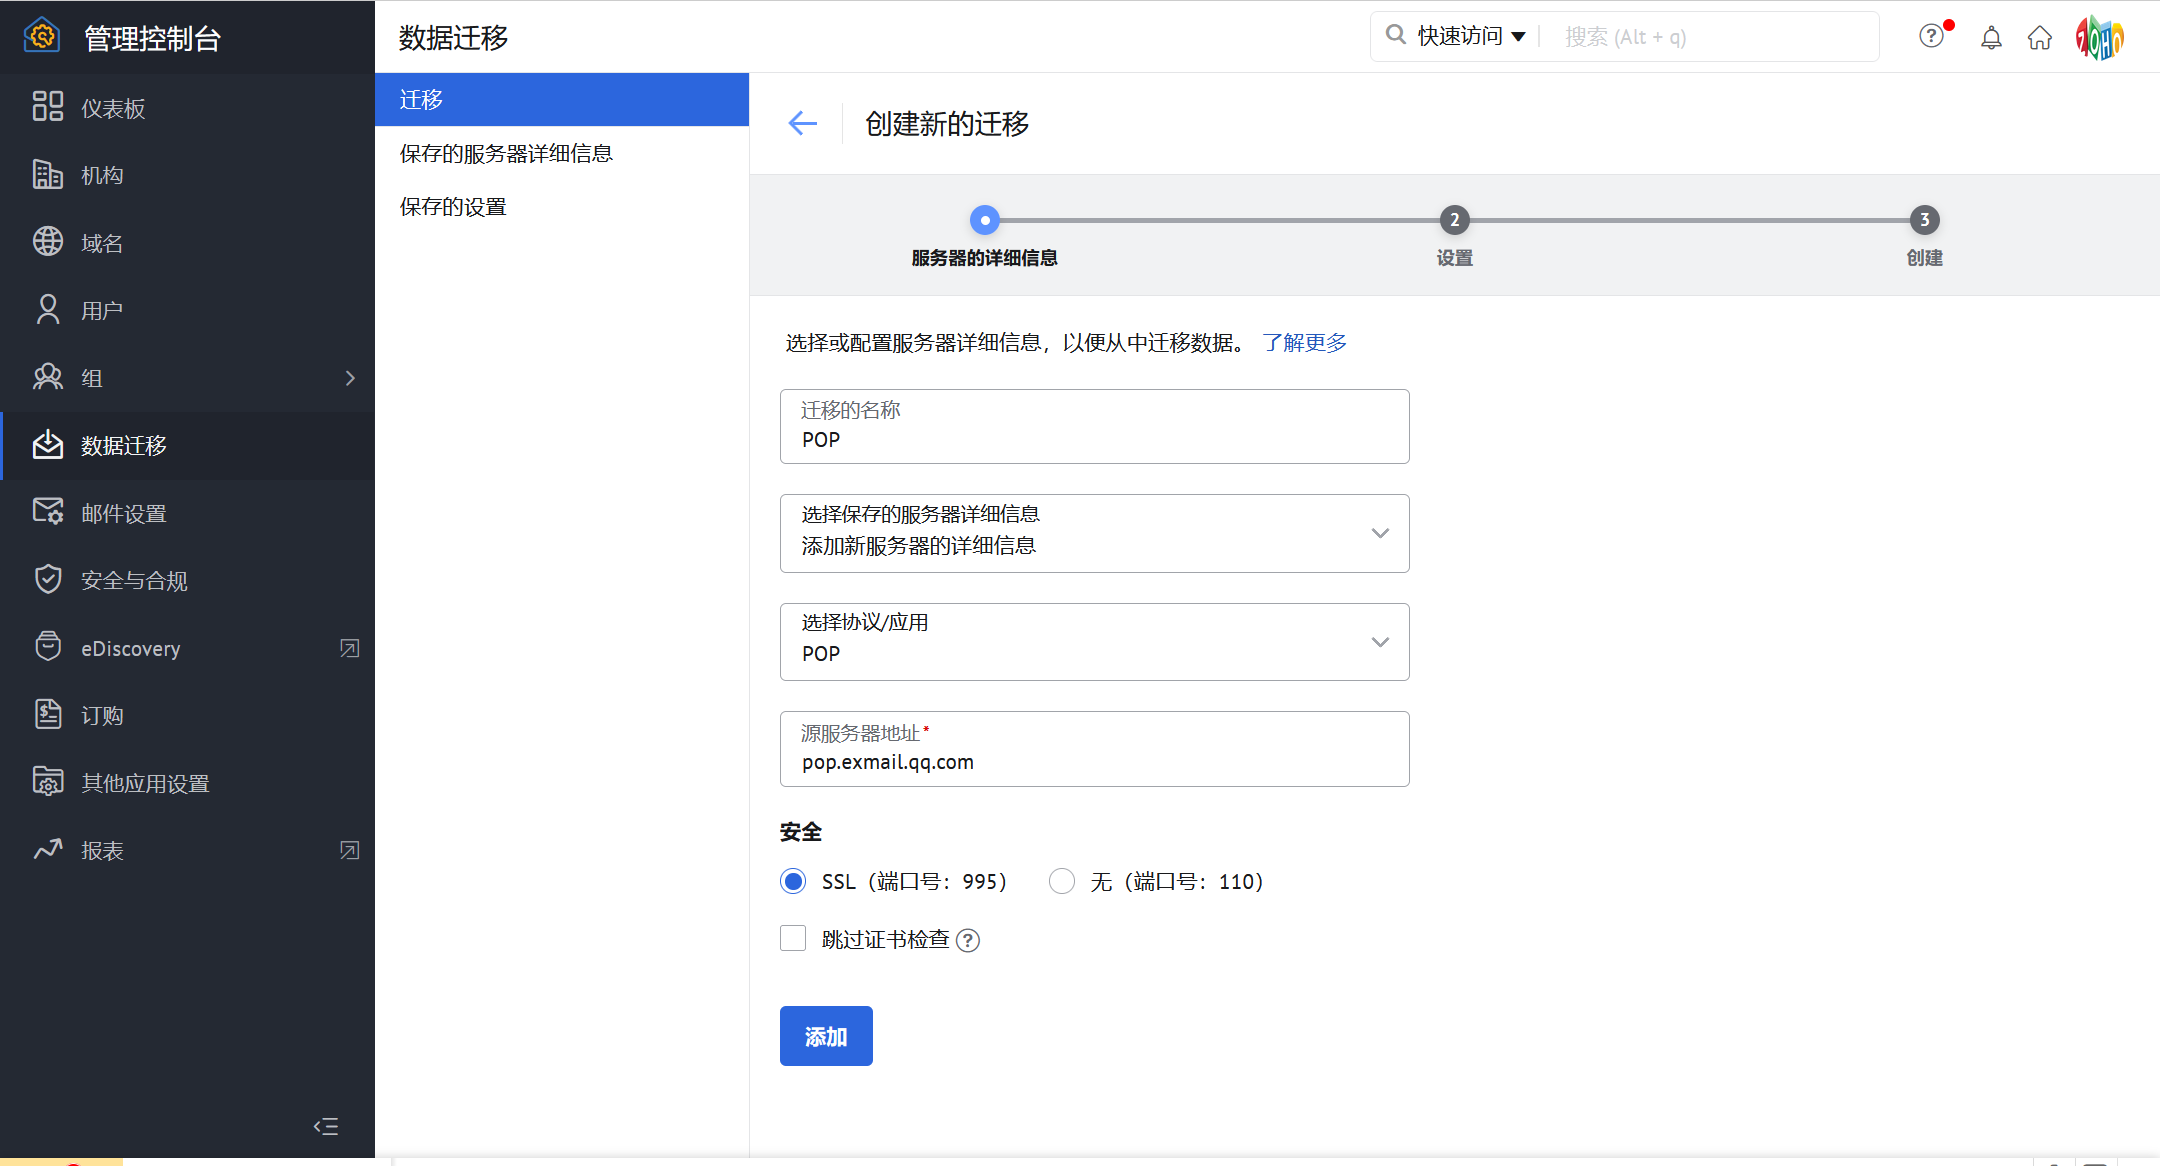2160x1166 pixels.
Task: Click the blue 添加 button
Action: (826, 1036)
